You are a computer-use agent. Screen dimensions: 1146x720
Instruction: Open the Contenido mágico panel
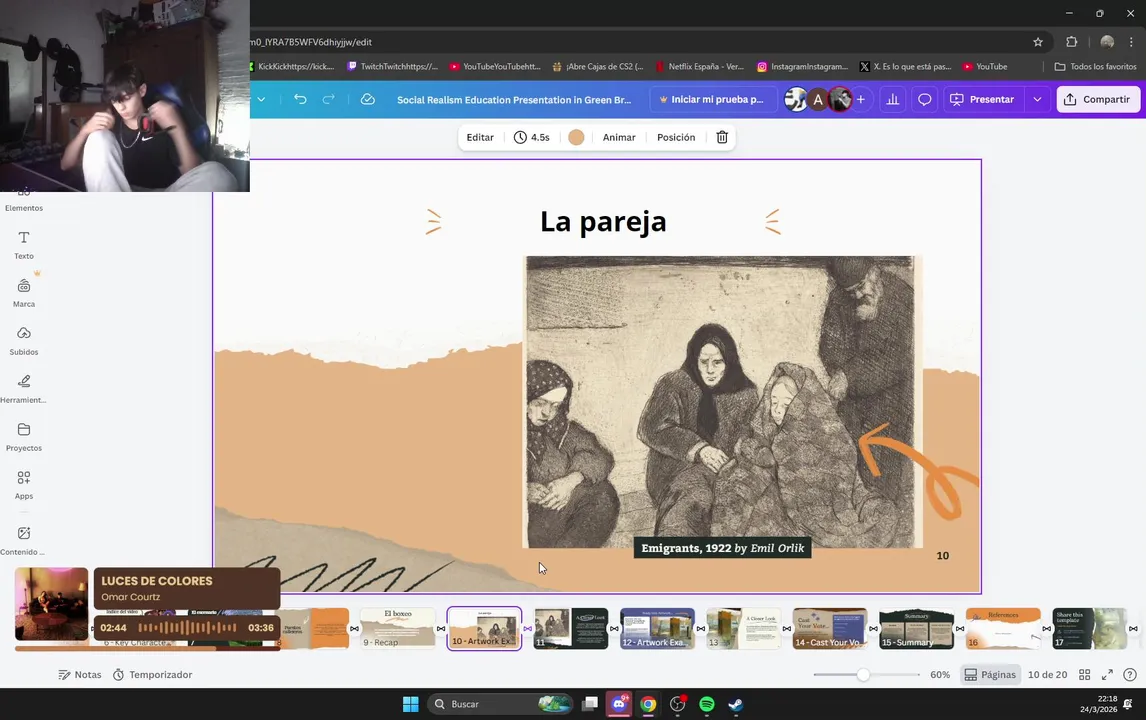pyautogui.click(x=24, y=541)
